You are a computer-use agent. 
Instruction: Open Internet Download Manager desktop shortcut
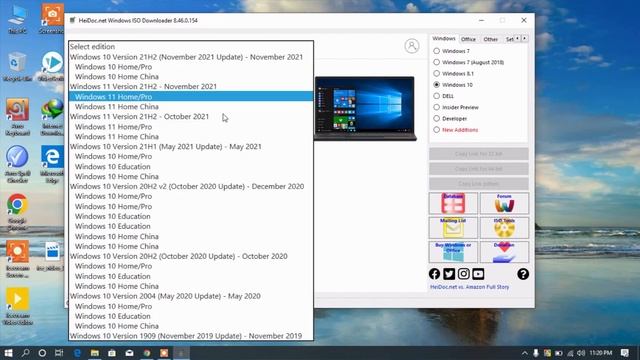pos(52,117)
